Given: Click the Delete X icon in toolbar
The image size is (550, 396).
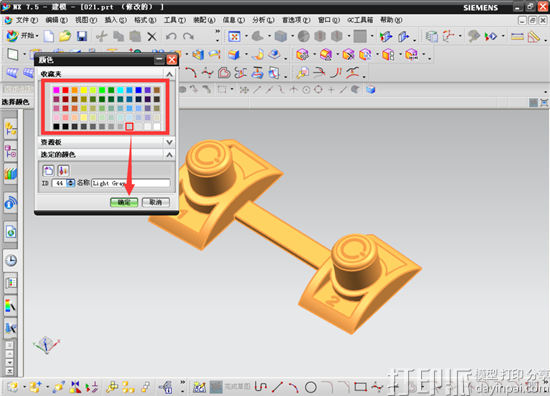Looking at the screenshot, I should 152,36.
